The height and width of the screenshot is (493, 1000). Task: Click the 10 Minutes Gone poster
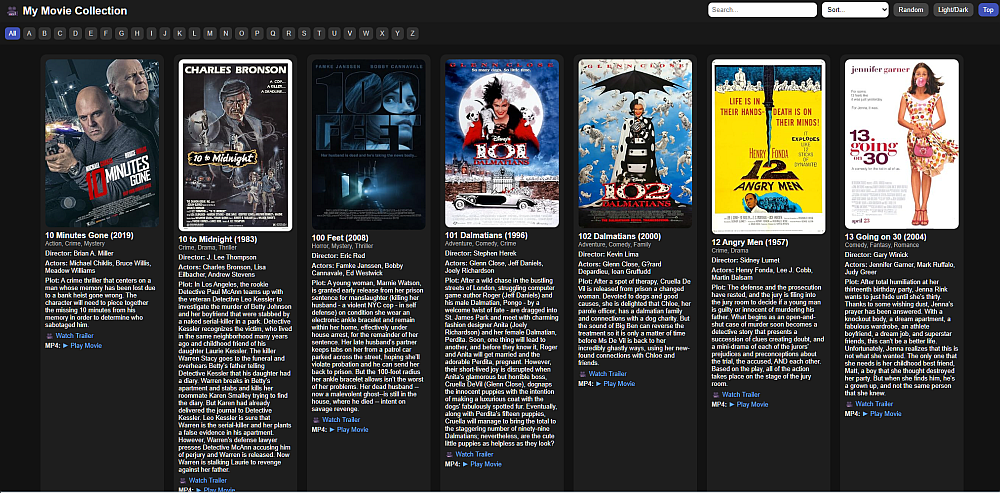102,143
